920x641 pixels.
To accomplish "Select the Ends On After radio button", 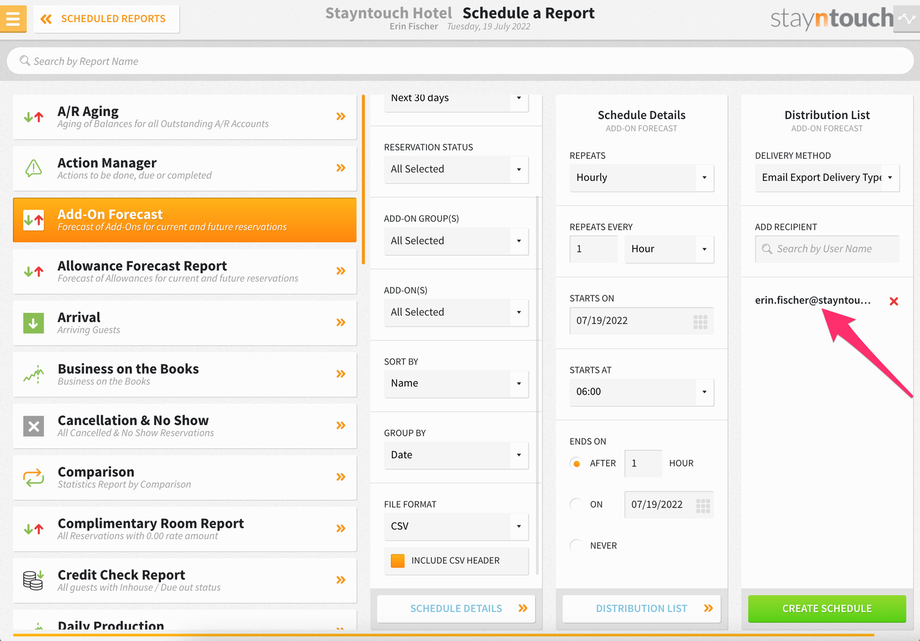I will [576, 463].
